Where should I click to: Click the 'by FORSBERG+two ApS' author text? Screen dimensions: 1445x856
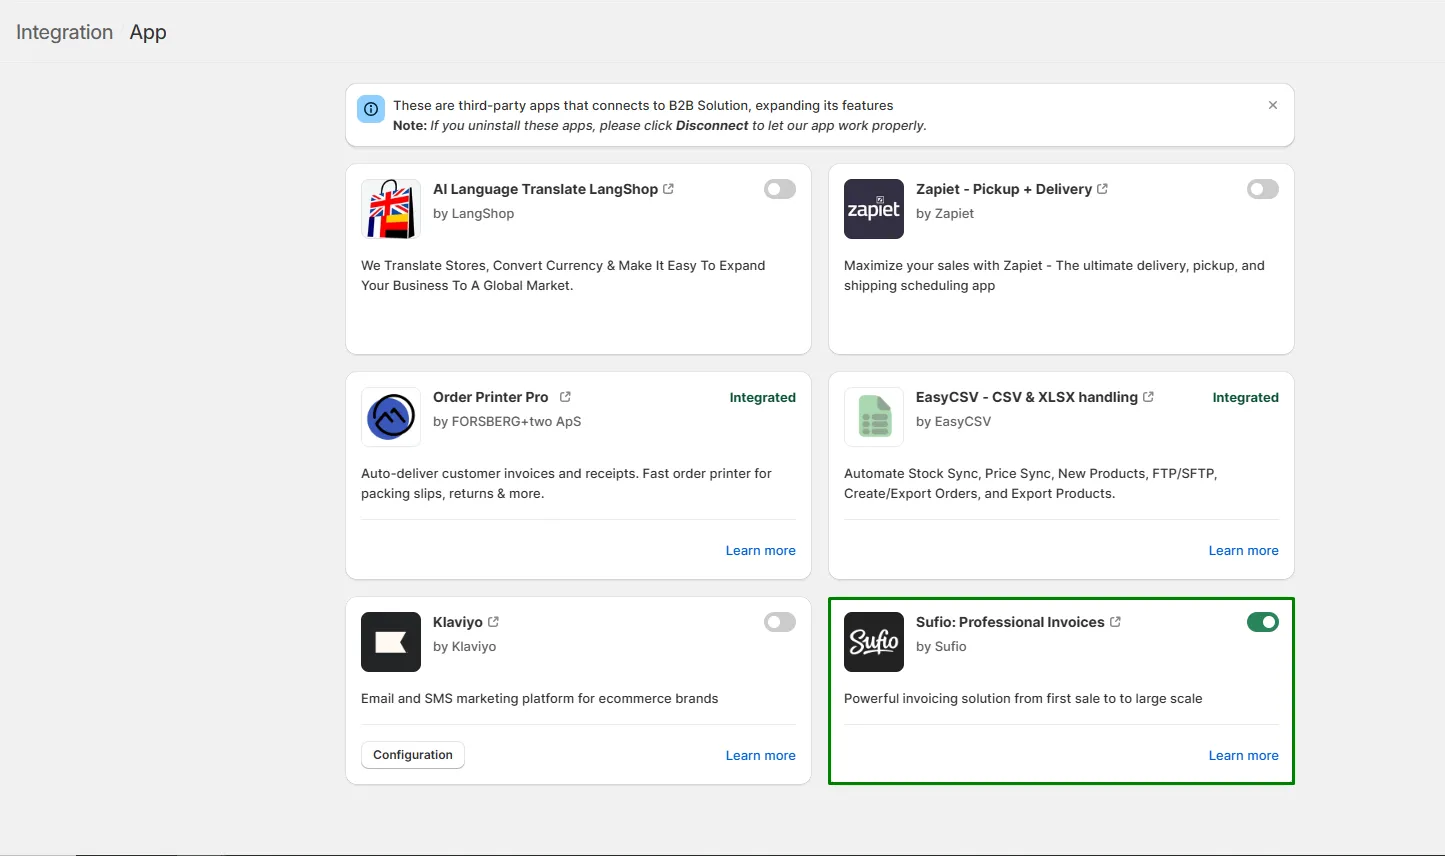tap(507, 421)
